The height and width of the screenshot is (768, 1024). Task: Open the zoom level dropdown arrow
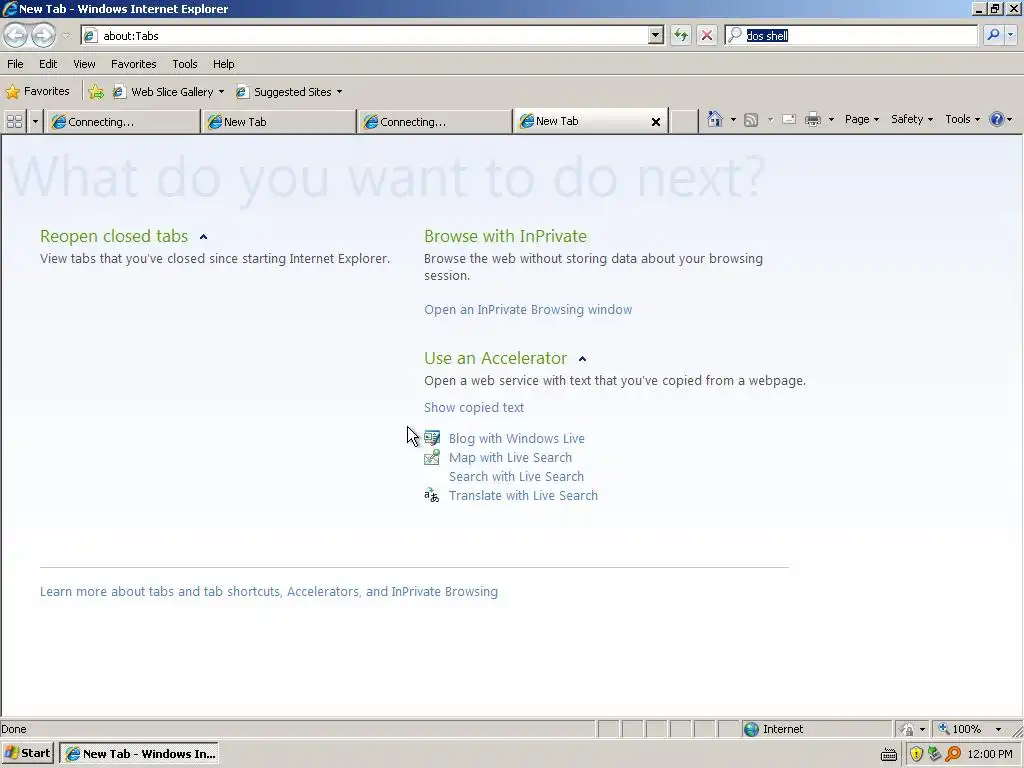998,729
